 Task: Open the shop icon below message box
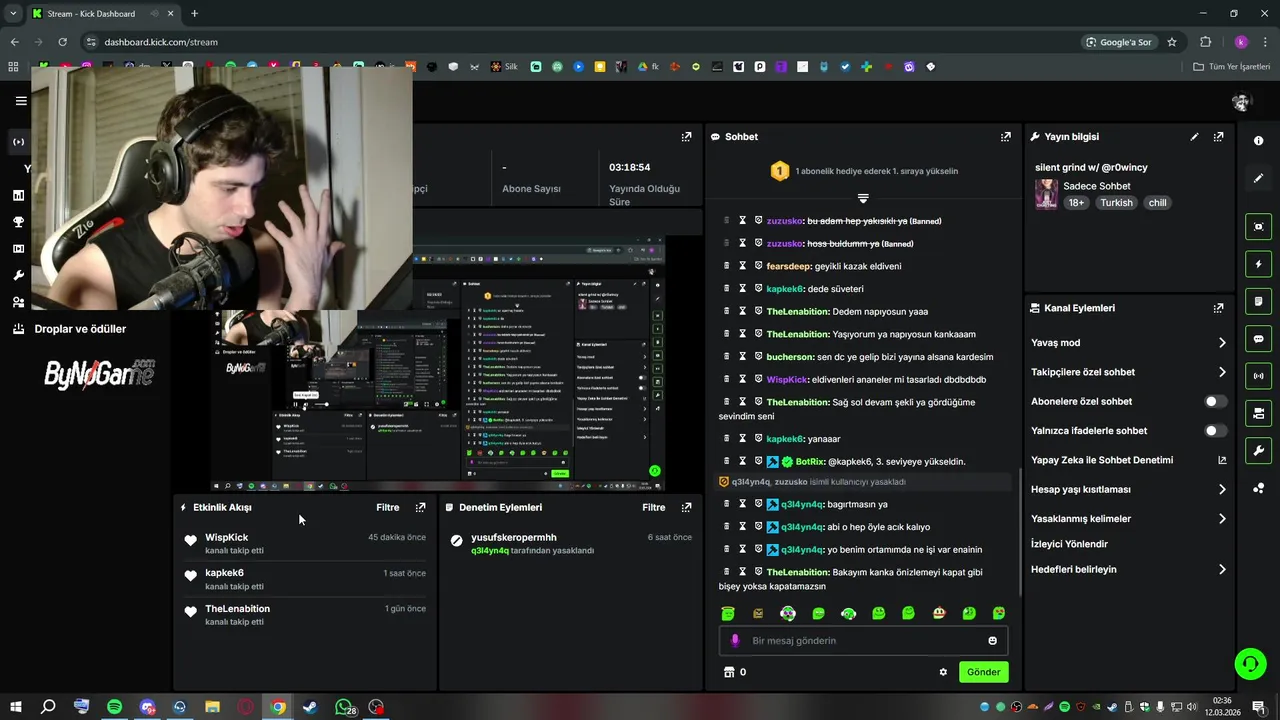[x=729, y=672]
